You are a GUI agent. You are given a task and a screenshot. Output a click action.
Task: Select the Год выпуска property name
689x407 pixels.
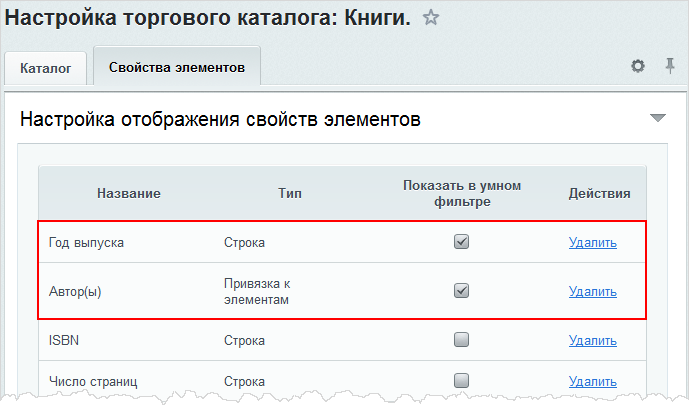(x=86, y=243)
